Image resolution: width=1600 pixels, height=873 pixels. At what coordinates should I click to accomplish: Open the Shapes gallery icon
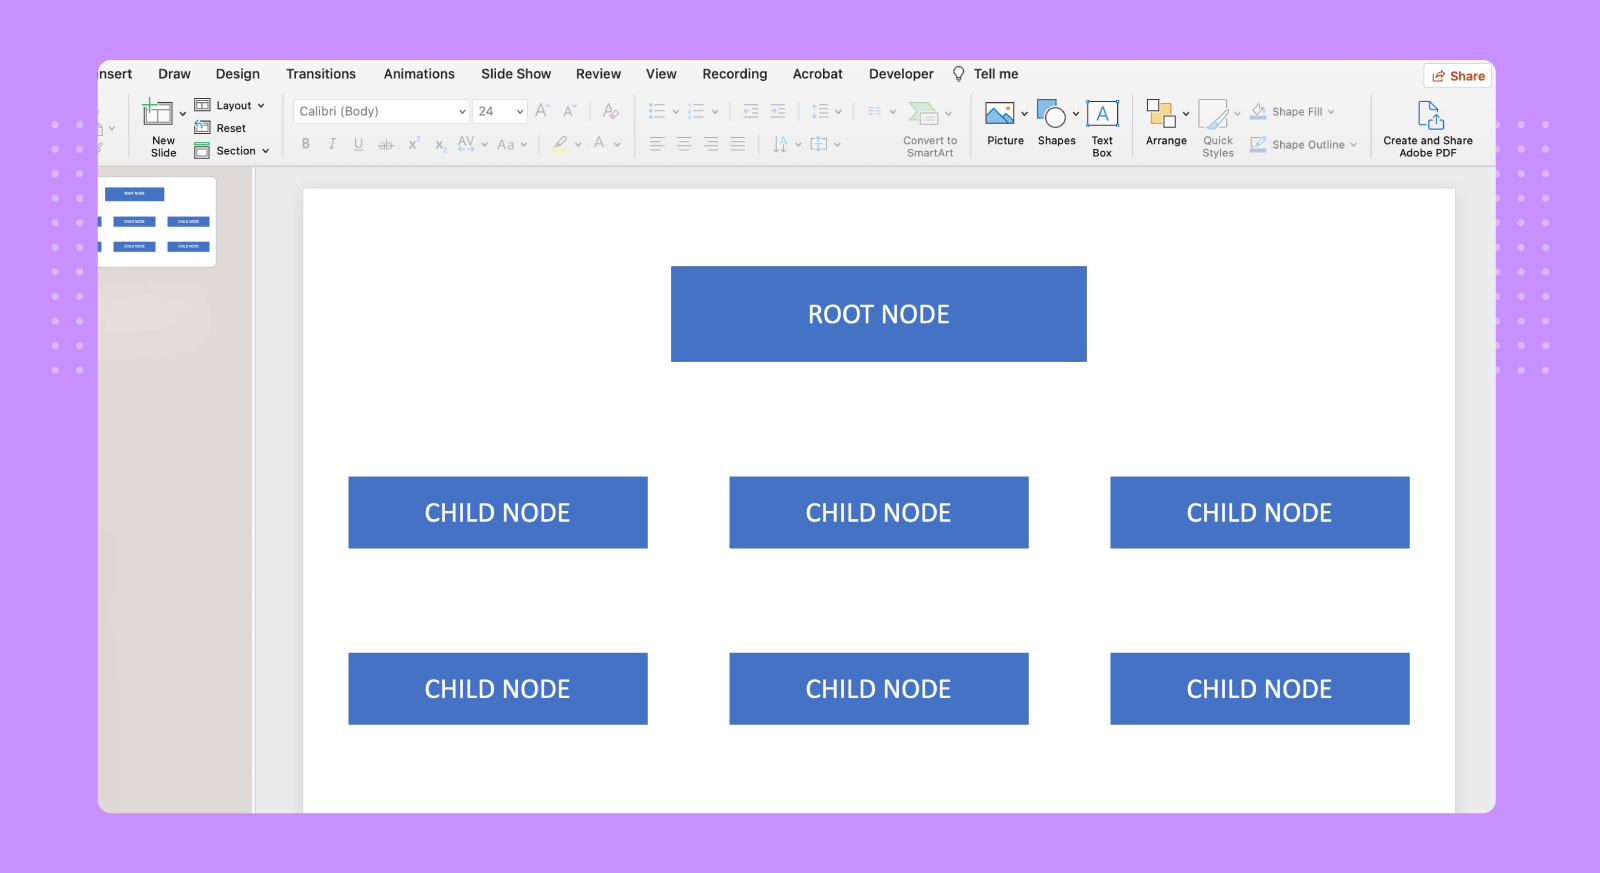click(x=1051, y=114)
